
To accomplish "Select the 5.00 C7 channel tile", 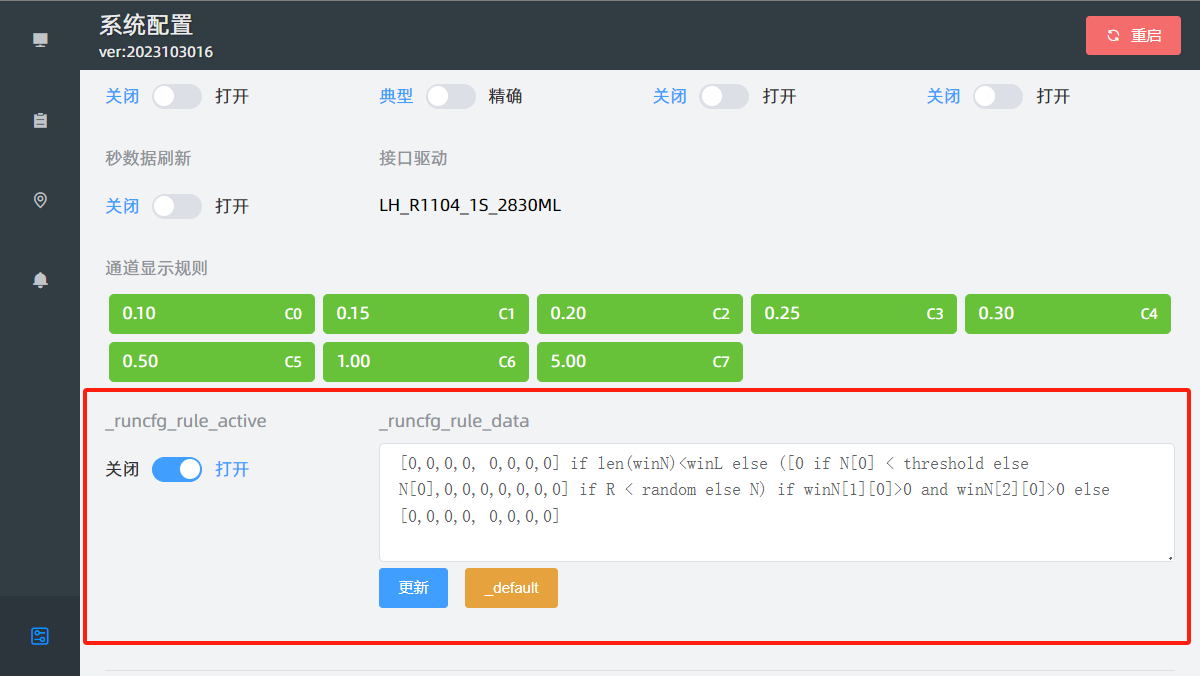I will [x=640, y=362].
